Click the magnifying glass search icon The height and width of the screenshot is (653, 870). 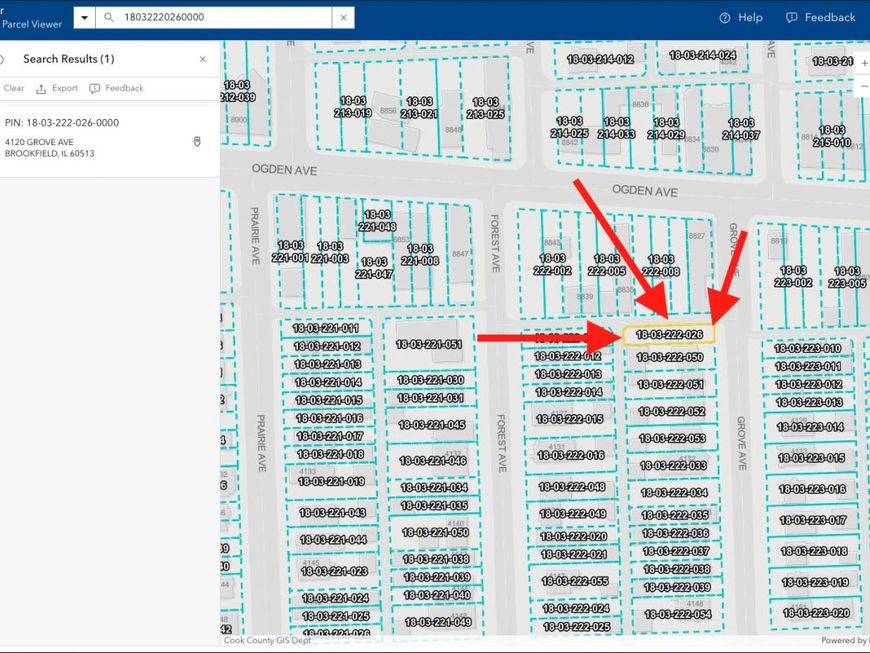point(109,18)
